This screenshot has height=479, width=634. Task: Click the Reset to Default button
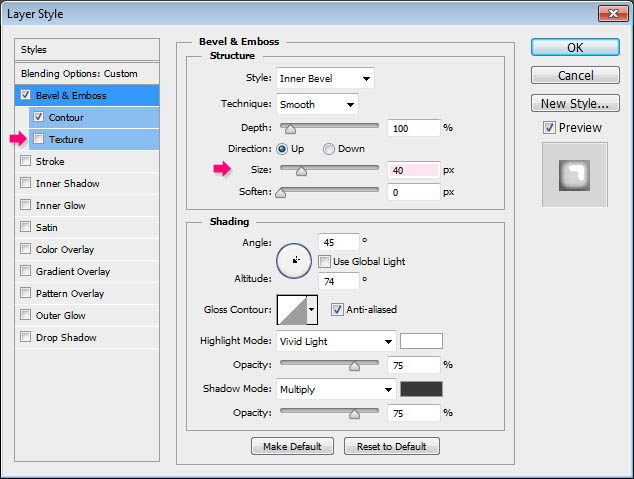pos(392,446)
